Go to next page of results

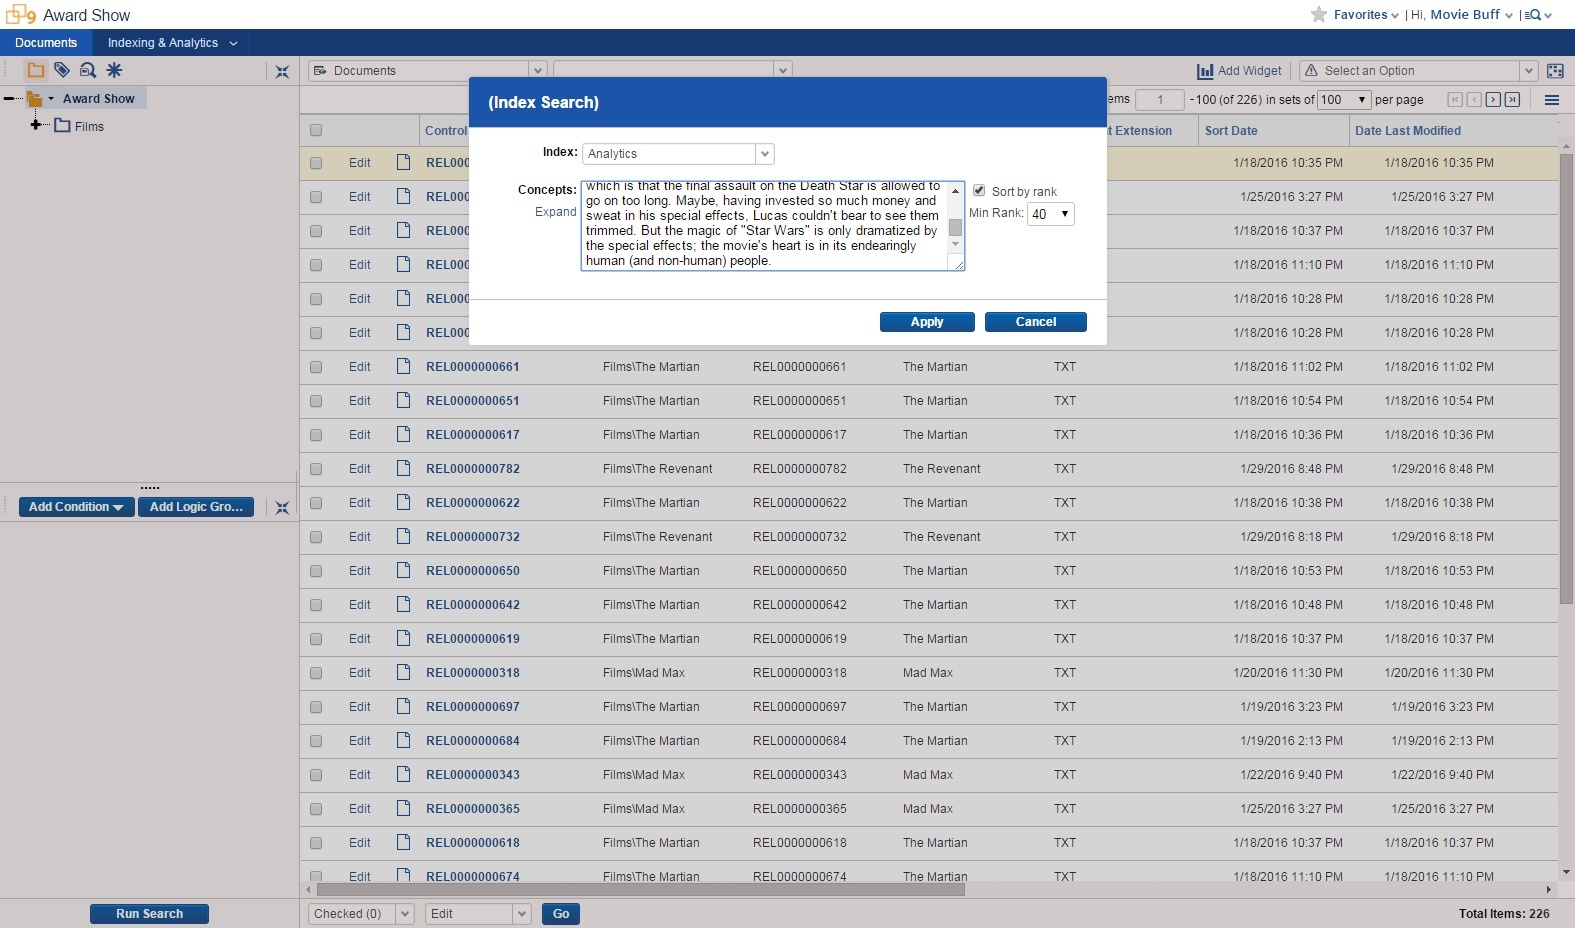coord(1493,100)
